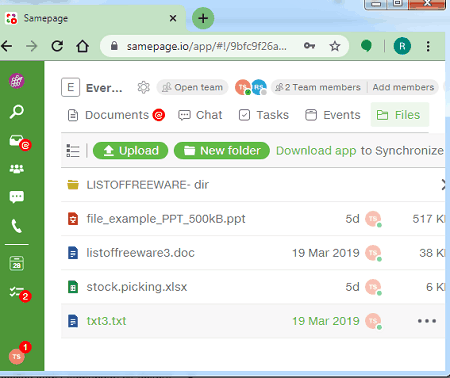Viewport: 450px width, 378px height.
Task: Click the TS member avatar in the team header
Action: pyautogui.click(x=243, y=87)
